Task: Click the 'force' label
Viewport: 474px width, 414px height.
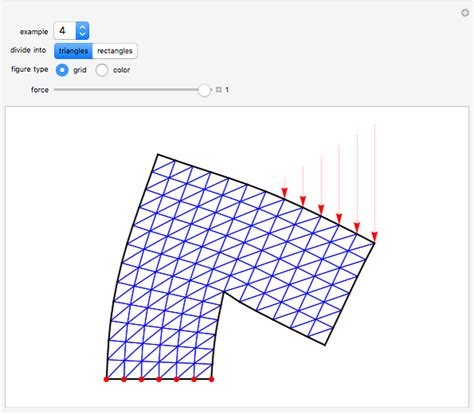Action: [x=40, y=90]
